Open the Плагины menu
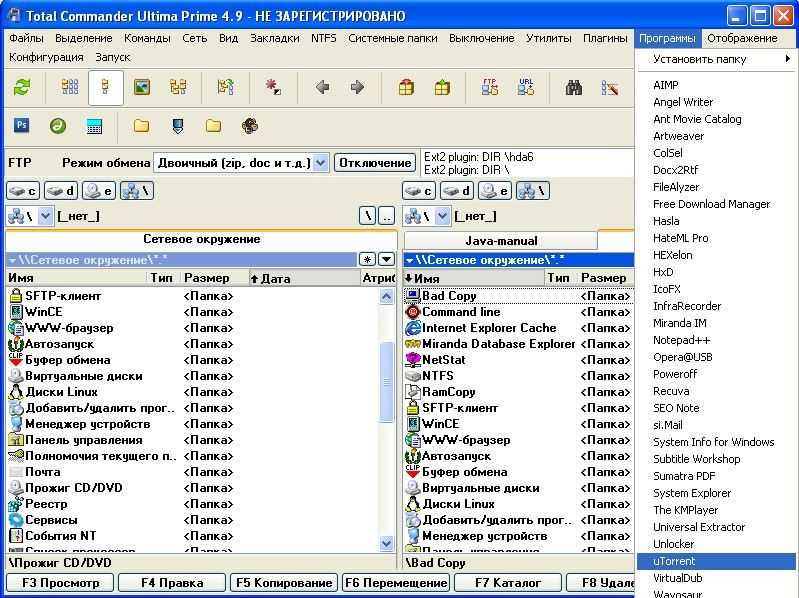 [x=605, y=38]
